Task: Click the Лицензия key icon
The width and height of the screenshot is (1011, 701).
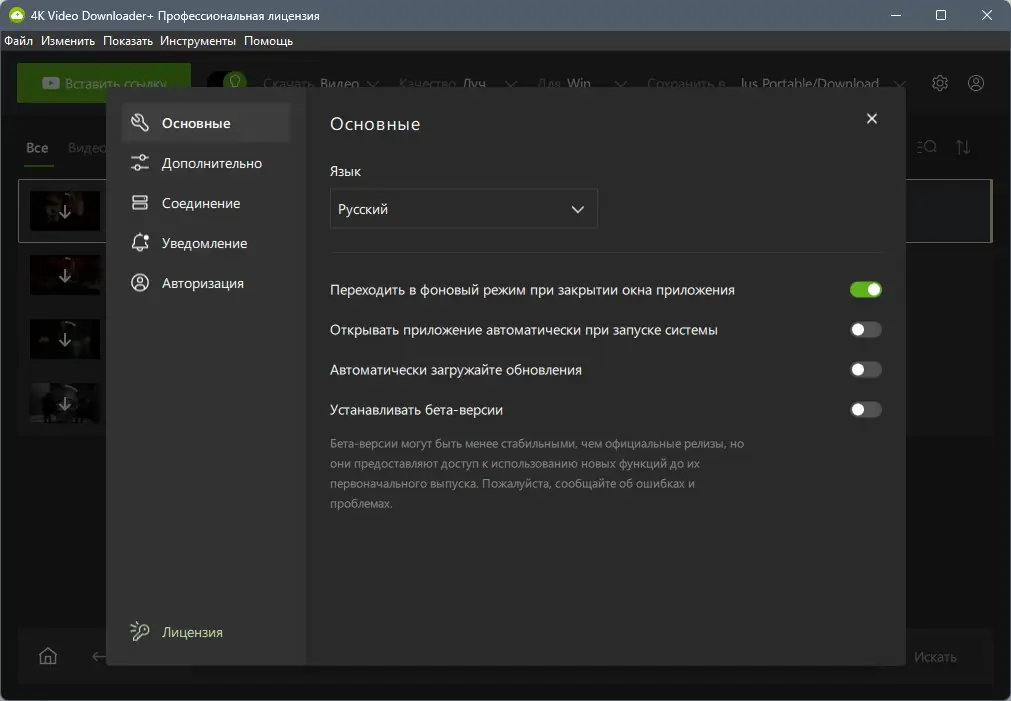Action: 138,632
